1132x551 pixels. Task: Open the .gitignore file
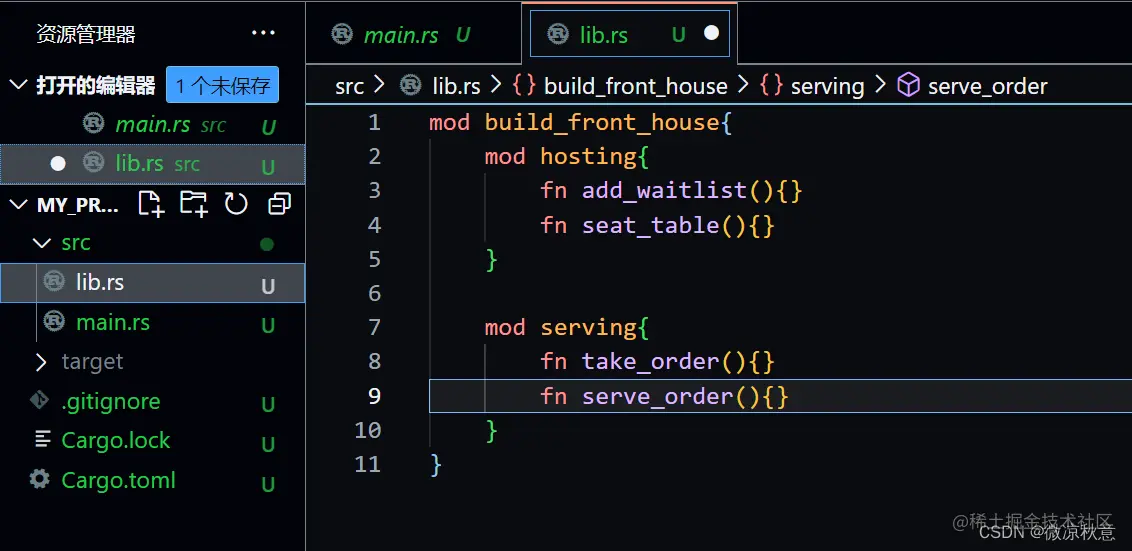(152, 402)
